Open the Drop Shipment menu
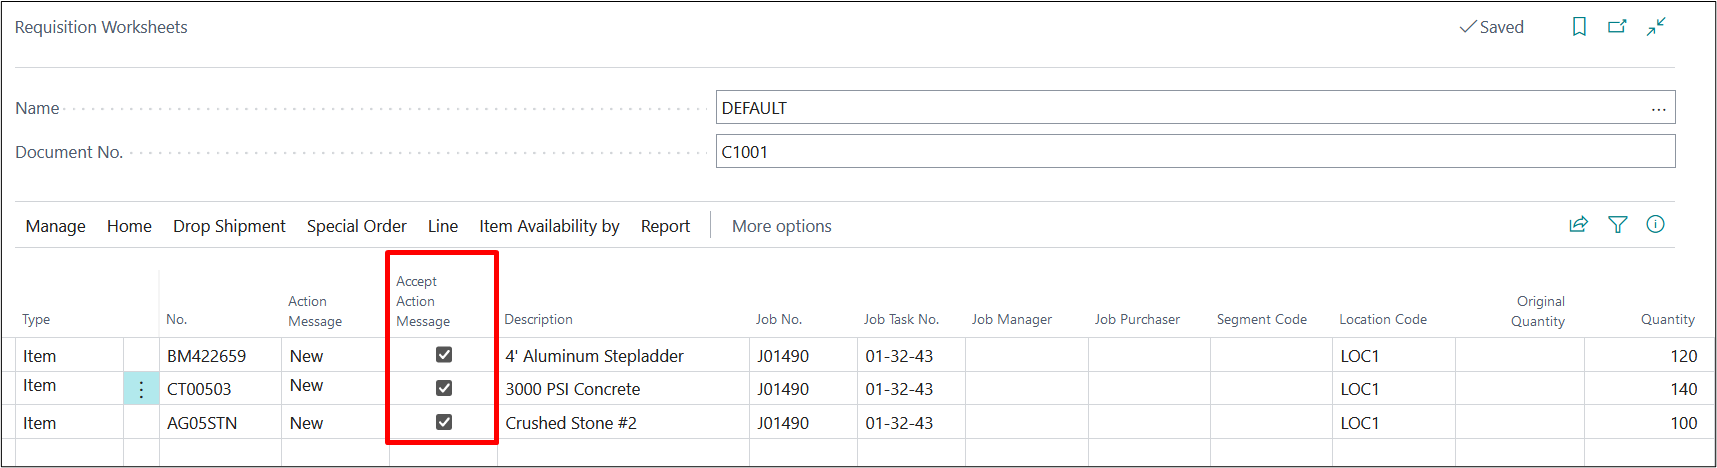 click(x=229, y=226)
